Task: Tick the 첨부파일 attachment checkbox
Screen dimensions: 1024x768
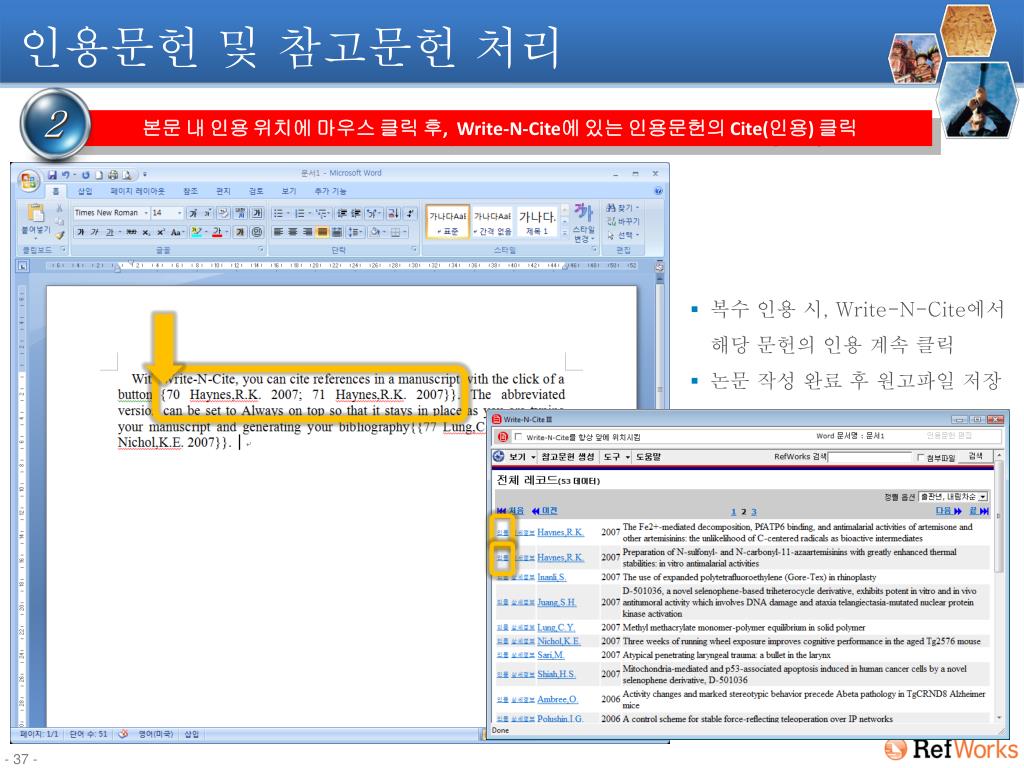Action: coord(921,457)
